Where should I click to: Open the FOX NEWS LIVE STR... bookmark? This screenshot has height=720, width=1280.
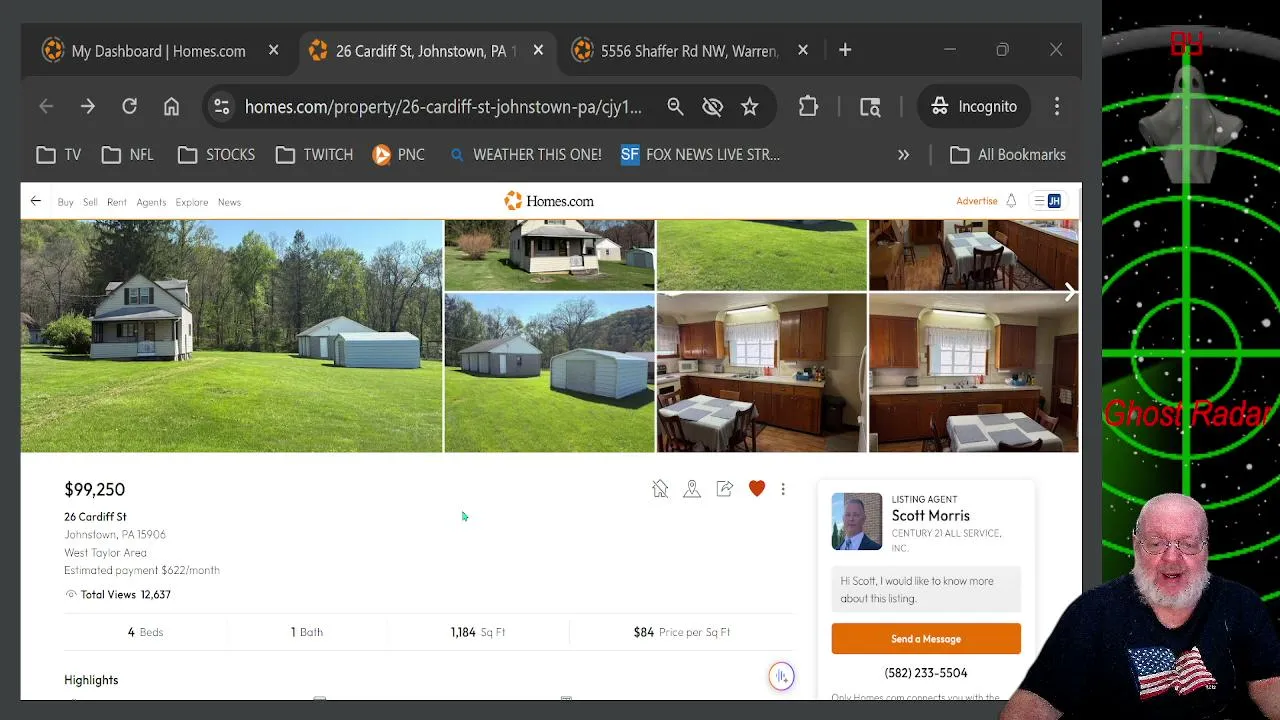coord(700,155)
